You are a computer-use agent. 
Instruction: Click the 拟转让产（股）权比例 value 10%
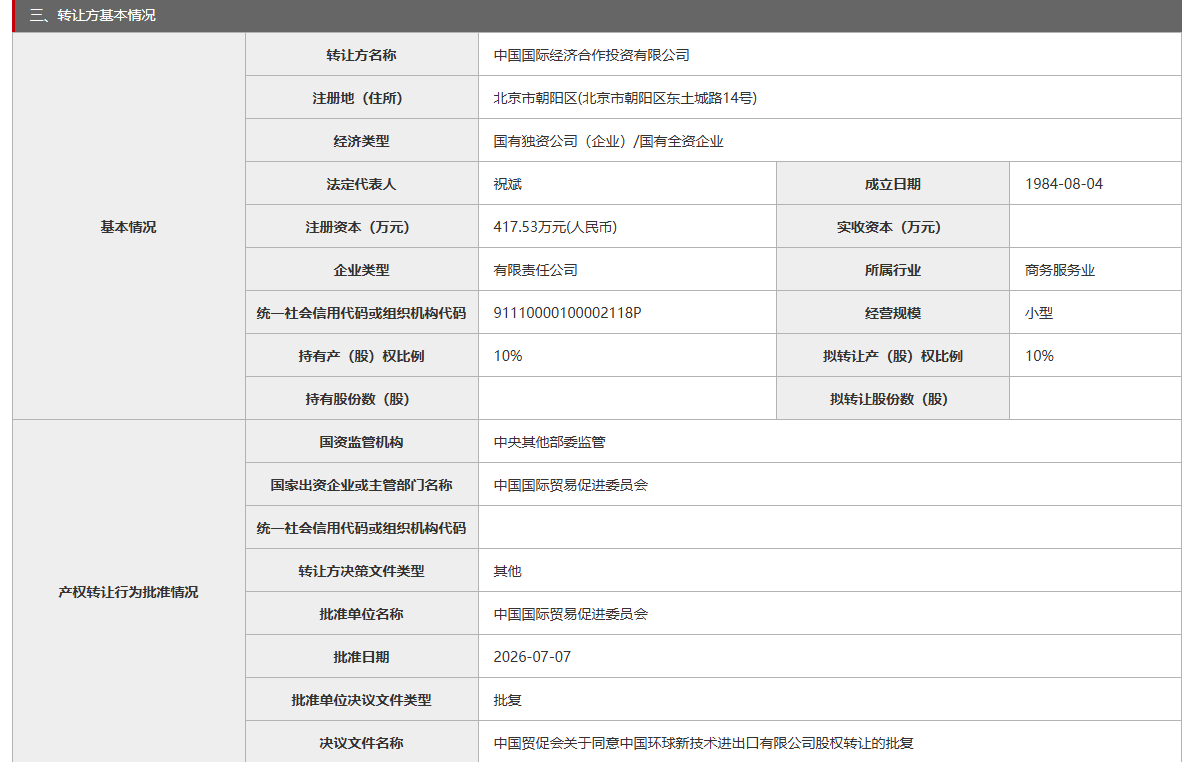[x=1039, y=356]
